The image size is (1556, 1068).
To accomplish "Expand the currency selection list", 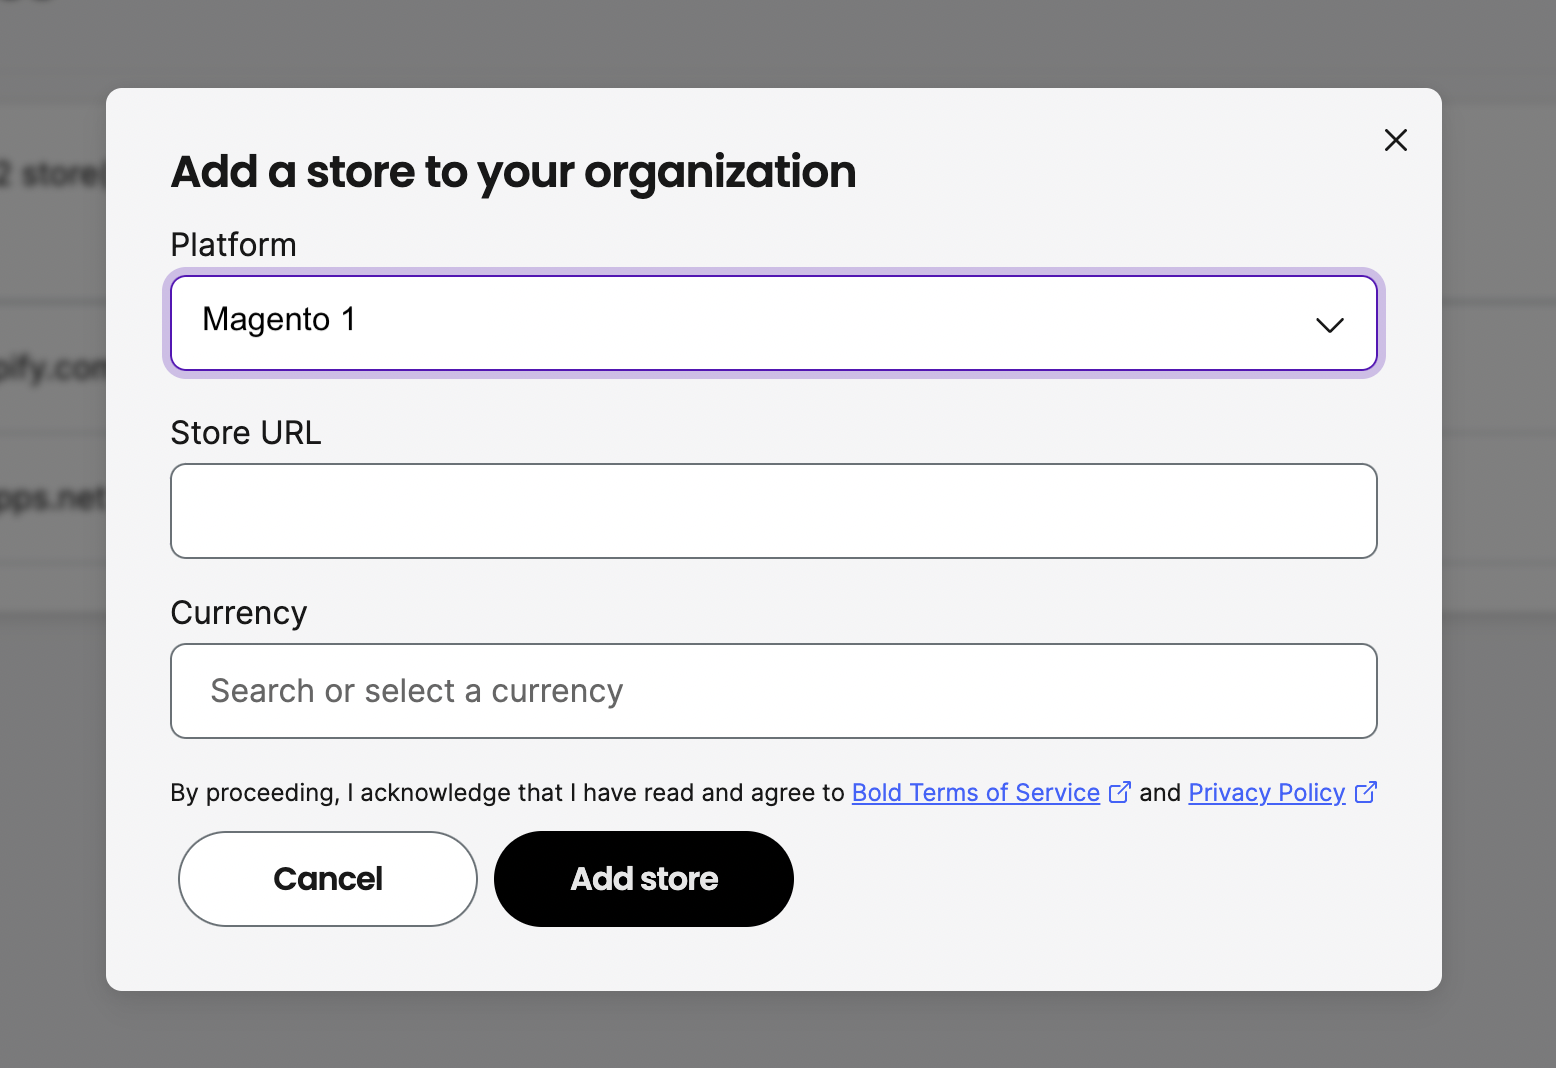I will (x=774, y=691).
